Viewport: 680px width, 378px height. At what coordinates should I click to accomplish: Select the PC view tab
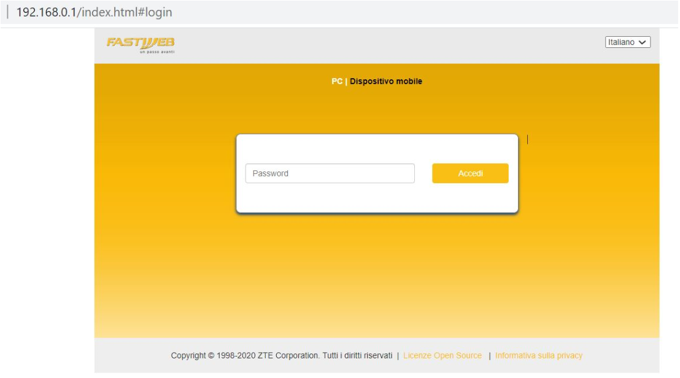pos(337,81)
